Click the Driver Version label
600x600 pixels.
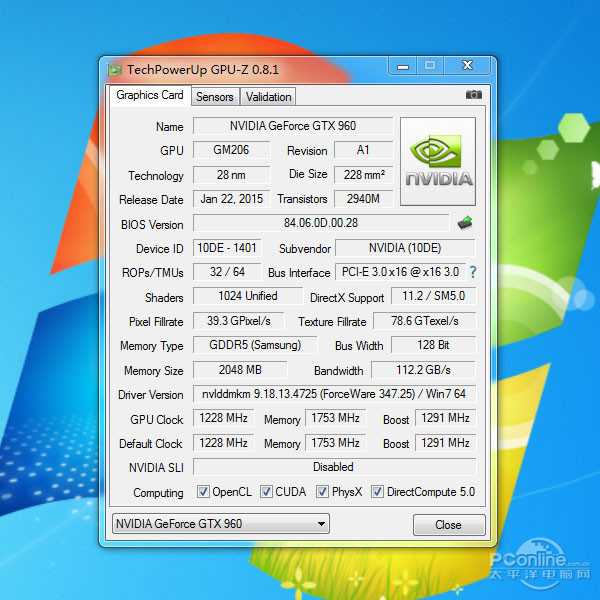[150, 395]
